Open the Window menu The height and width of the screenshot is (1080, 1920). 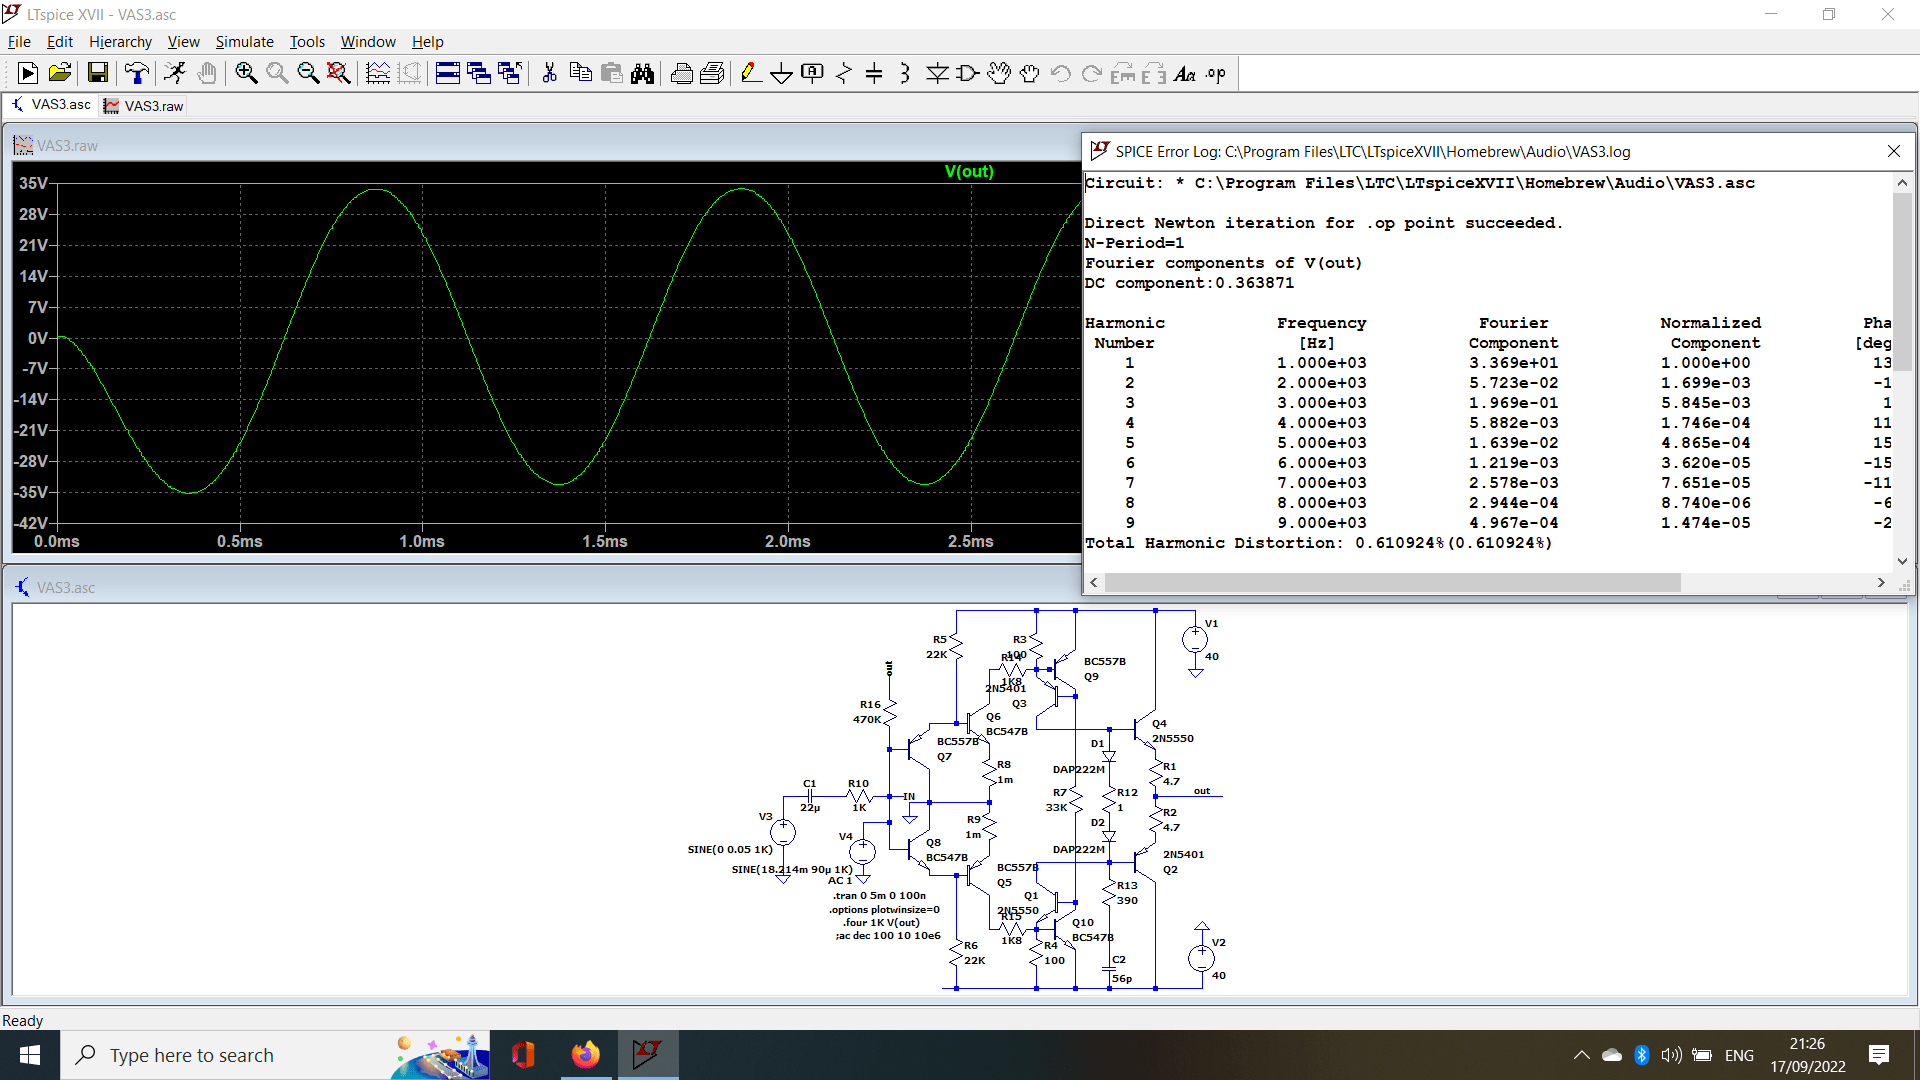coord(368,41)
